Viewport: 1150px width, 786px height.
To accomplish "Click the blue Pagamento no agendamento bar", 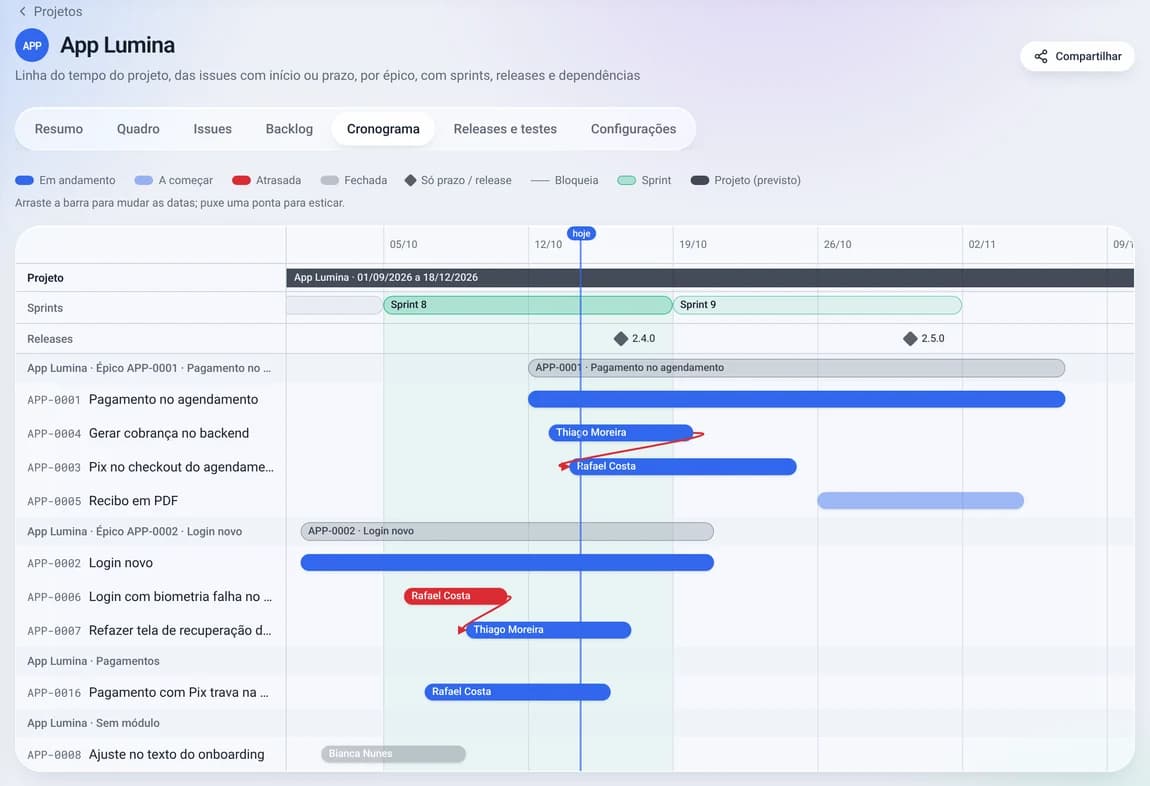I will click(x=796, y=400).
